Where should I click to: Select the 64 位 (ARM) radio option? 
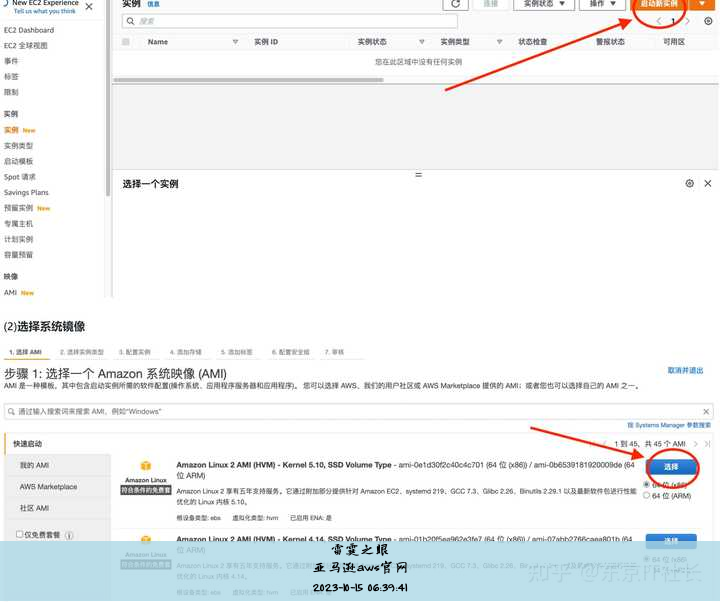(647, 495)
